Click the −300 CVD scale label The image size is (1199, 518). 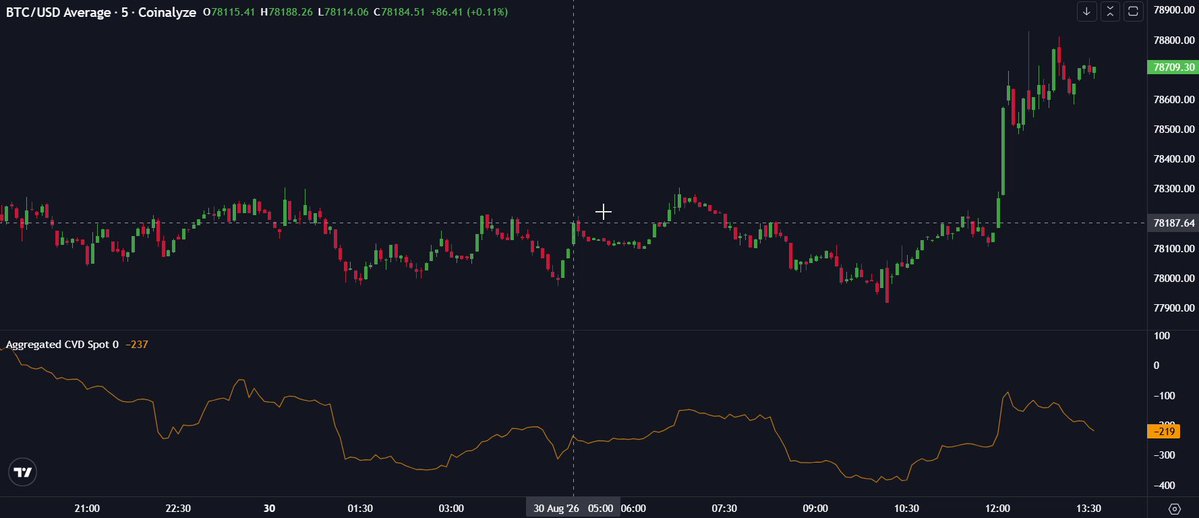click(1164, 455)
